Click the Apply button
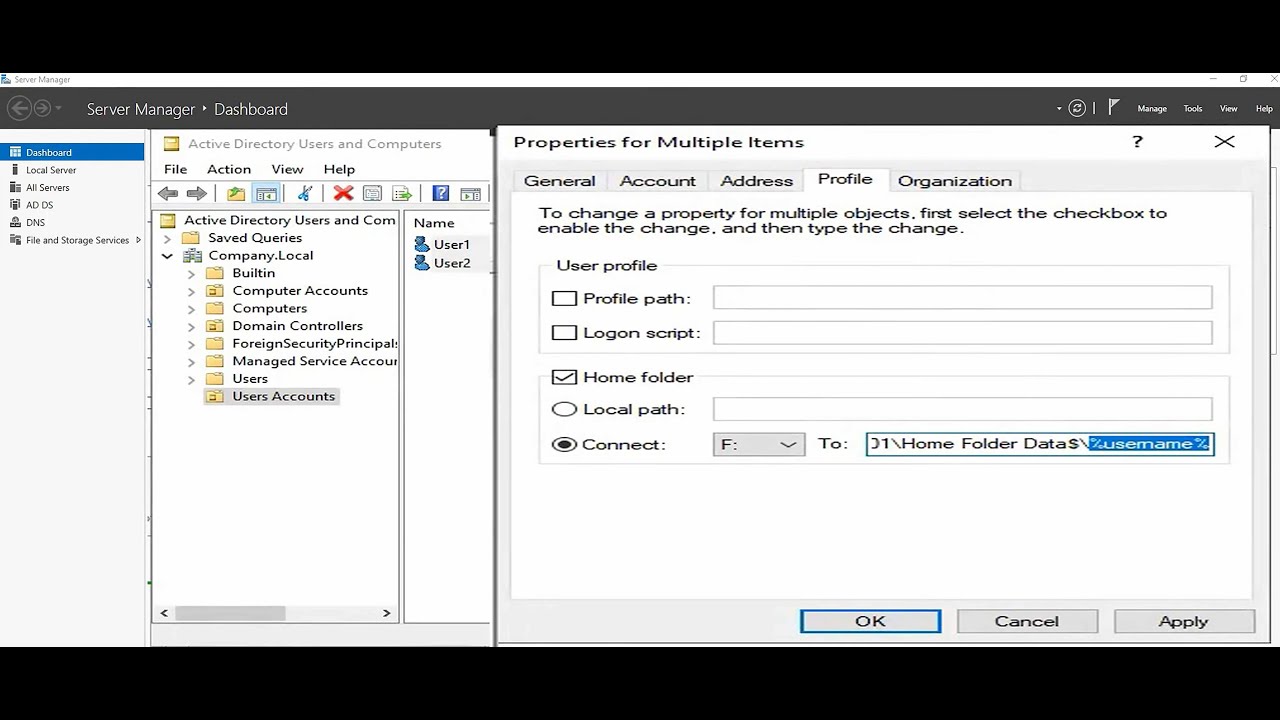The width and height of the screenshot is (1280, 720). (1184, 621)
